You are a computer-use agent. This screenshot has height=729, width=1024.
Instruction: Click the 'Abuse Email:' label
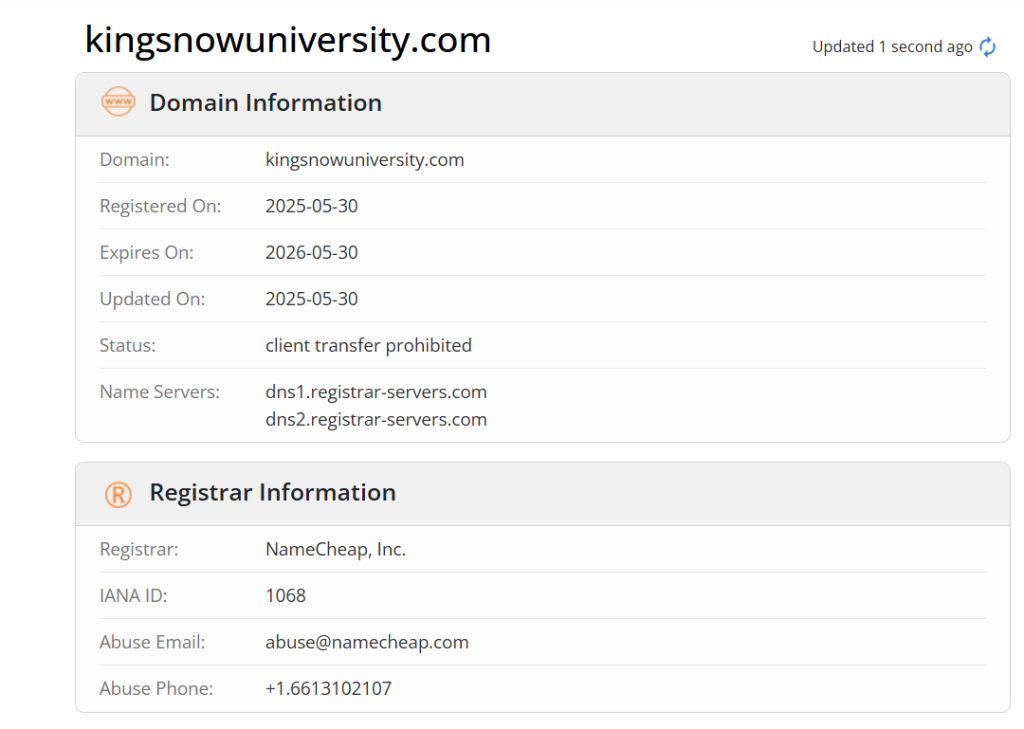pyautogui.click(x=152, y=642)
